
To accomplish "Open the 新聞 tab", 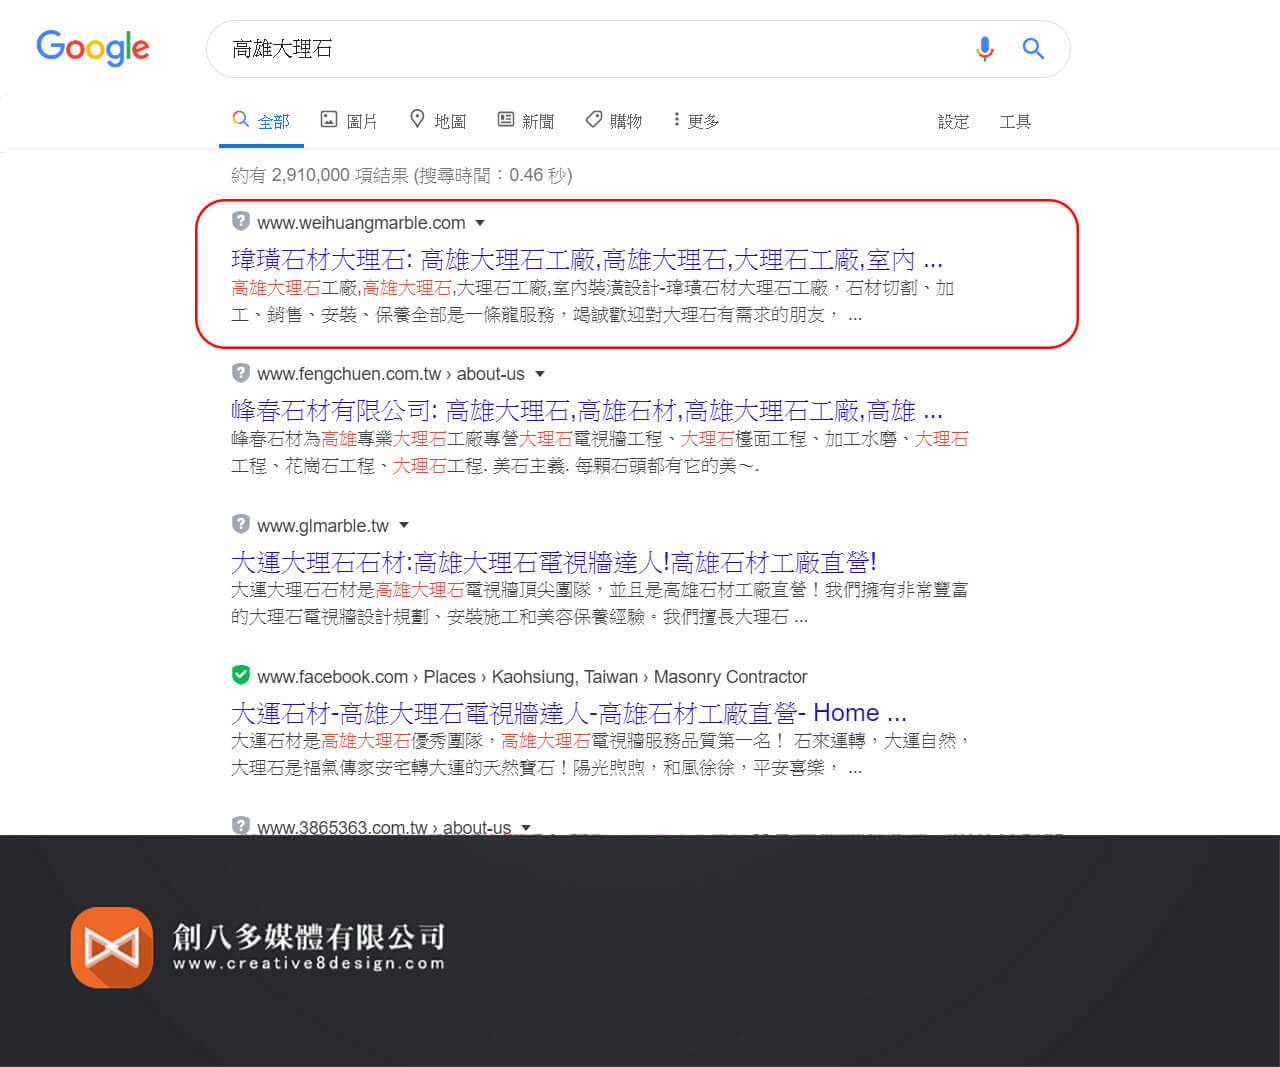I will point(526,121).
